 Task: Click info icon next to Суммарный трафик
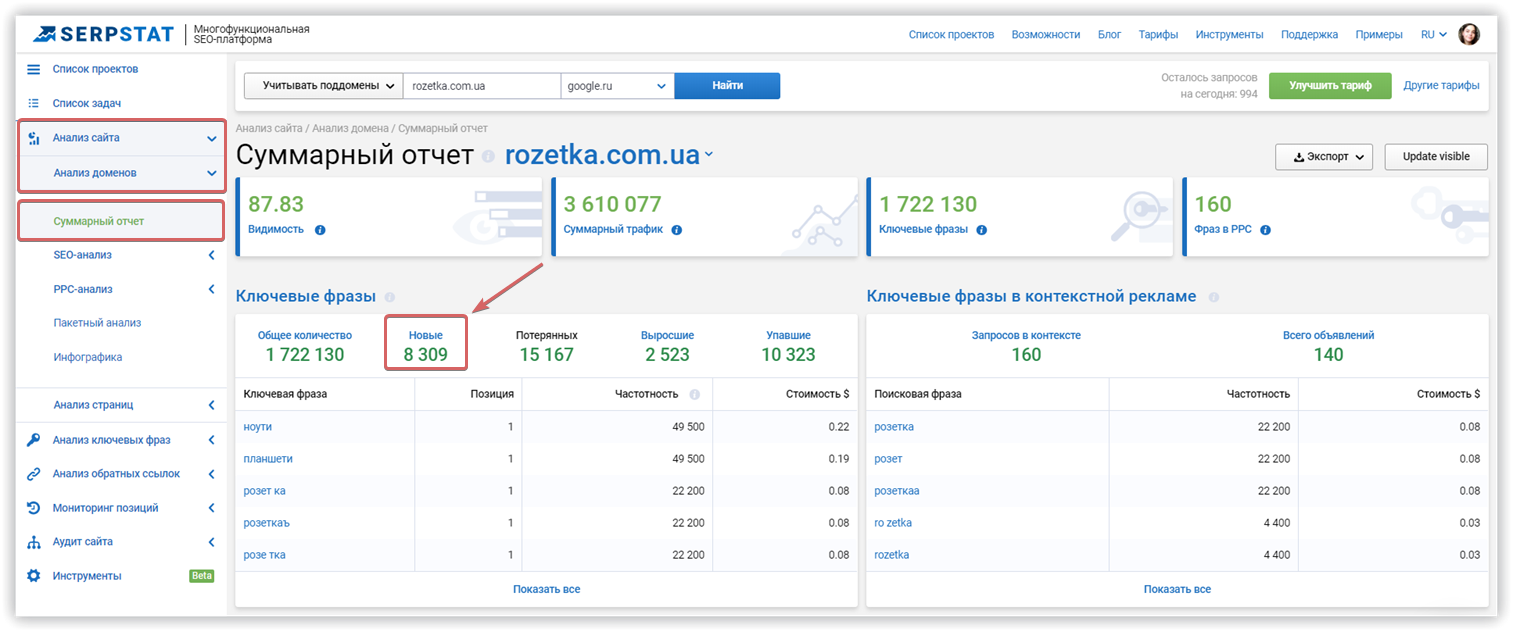(677, 230)
